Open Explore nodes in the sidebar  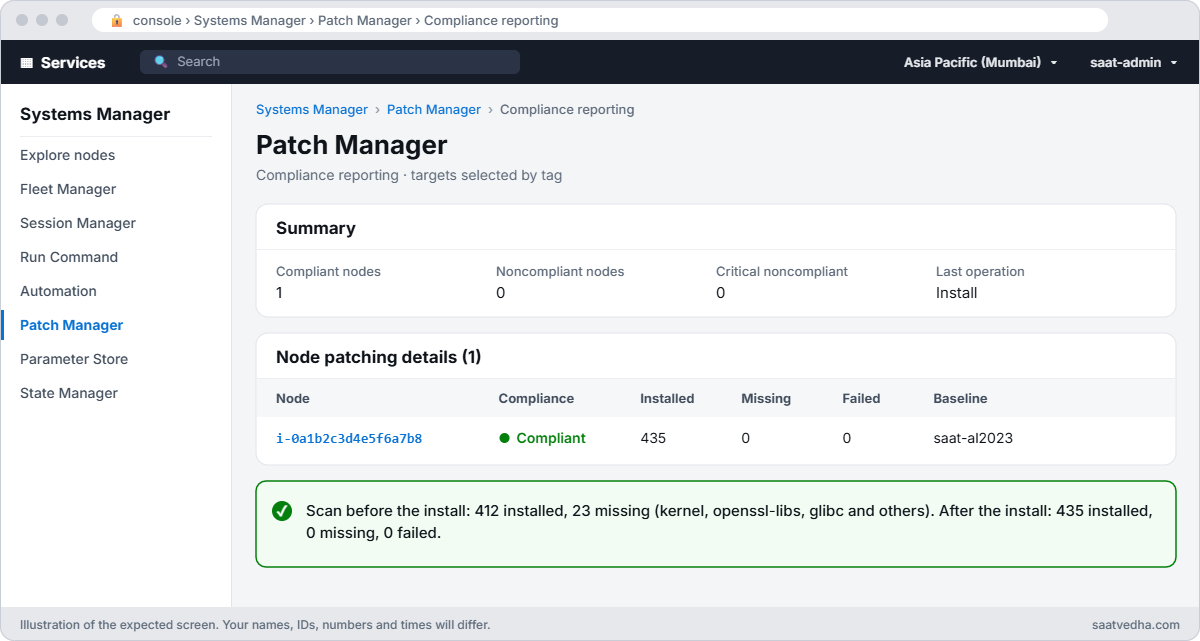(67, 155)
